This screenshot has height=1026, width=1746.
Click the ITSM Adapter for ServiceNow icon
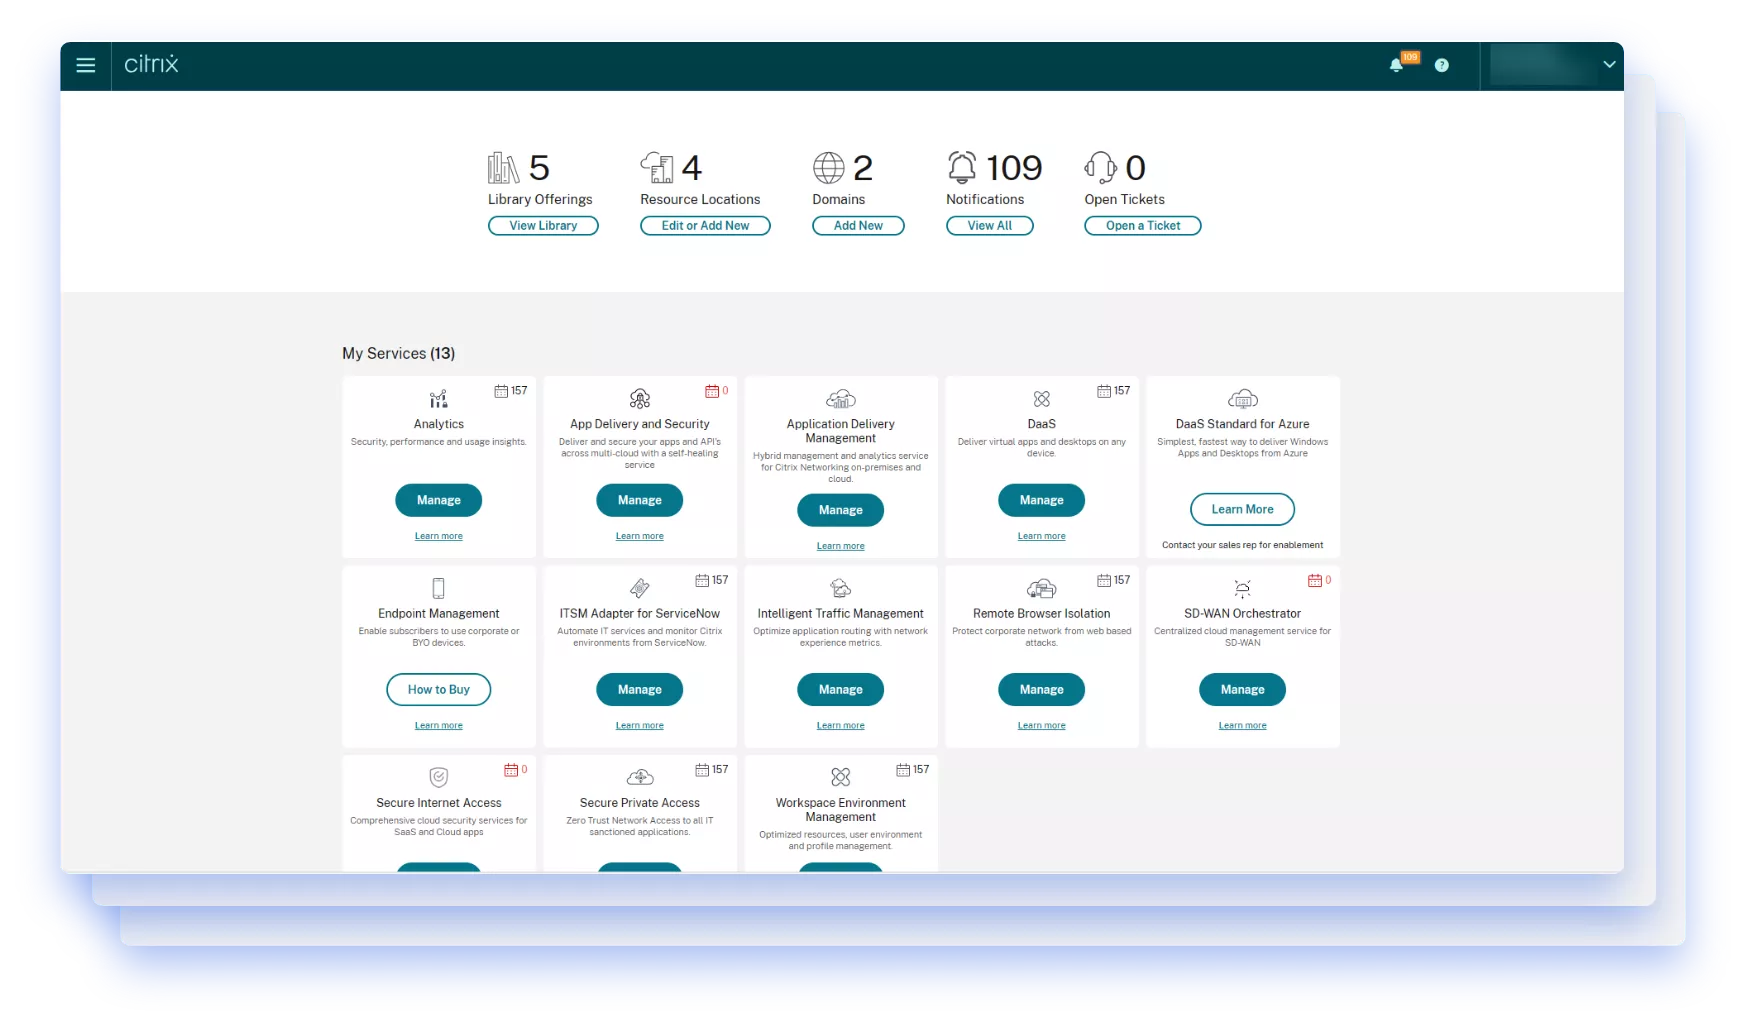640,588
